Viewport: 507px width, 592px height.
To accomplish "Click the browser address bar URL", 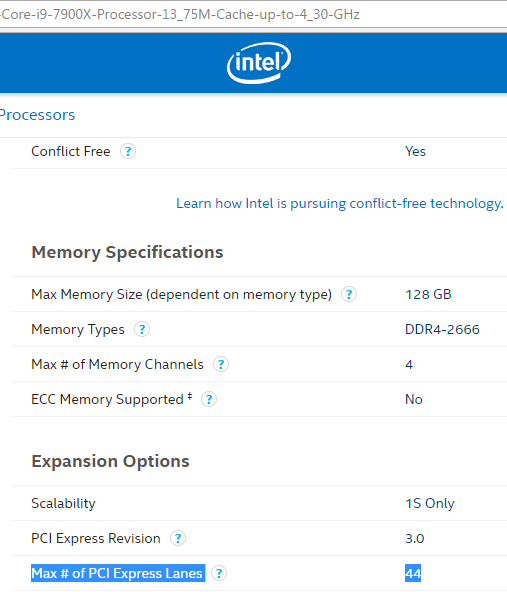I will 180,14.
